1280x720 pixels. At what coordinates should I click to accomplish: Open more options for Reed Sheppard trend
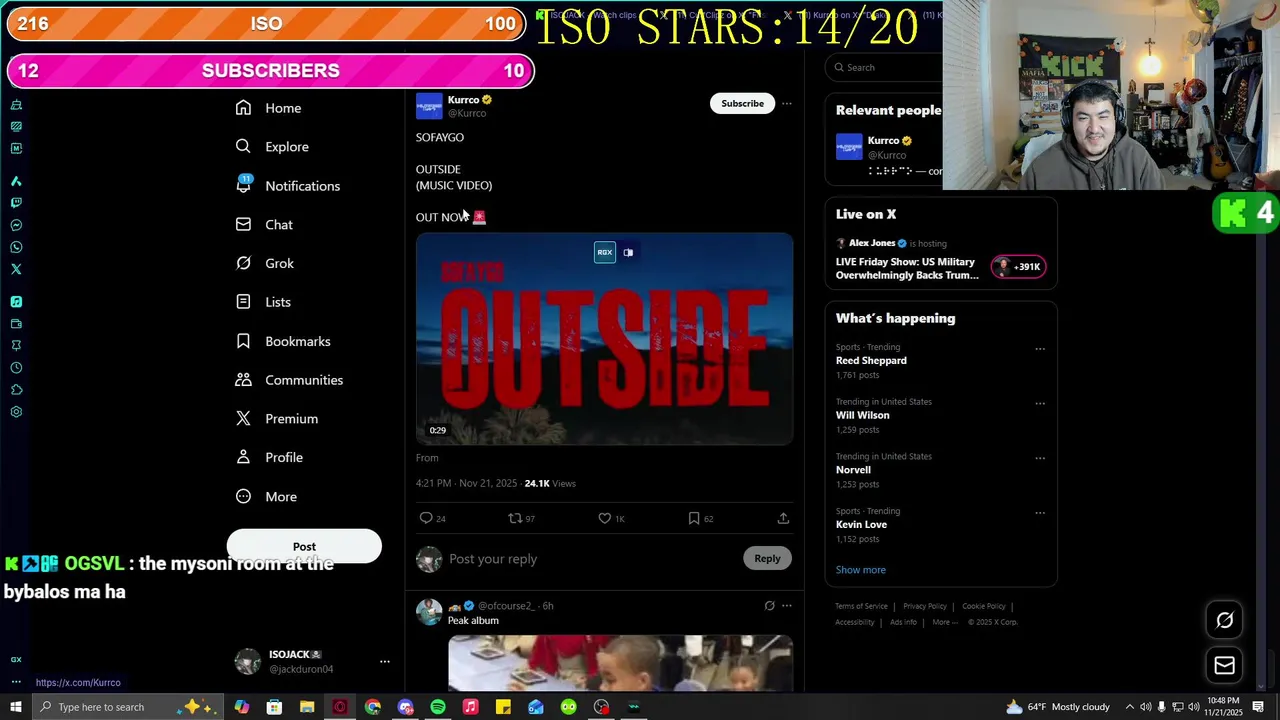click(1040, 349)
